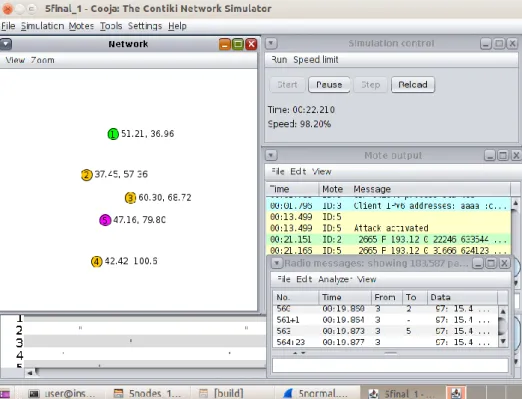
Task: Close the Network panel red button
Action: tap(251, 44)
